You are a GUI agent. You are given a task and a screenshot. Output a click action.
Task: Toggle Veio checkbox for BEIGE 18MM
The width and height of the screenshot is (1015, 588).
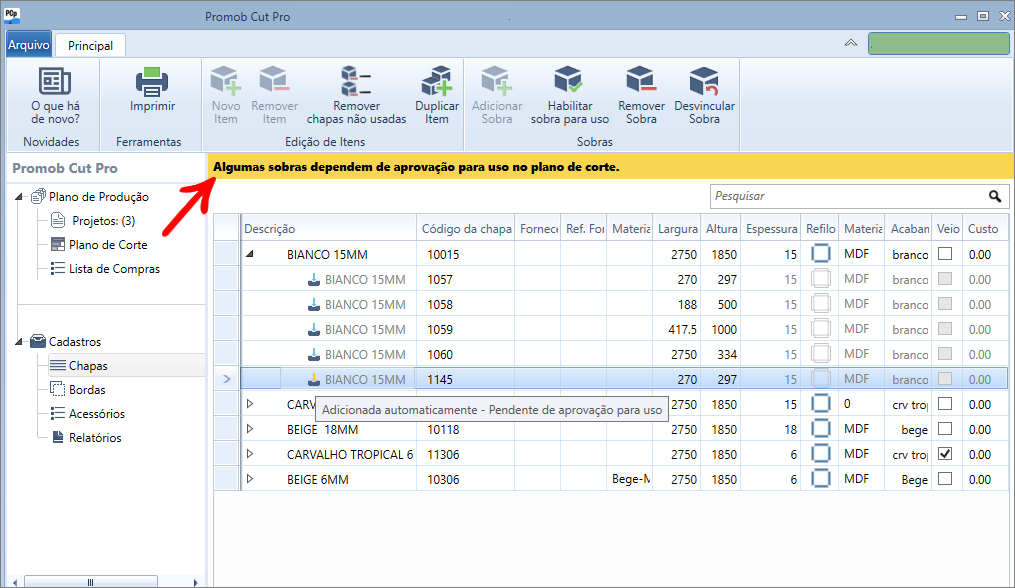coord(945,429)
